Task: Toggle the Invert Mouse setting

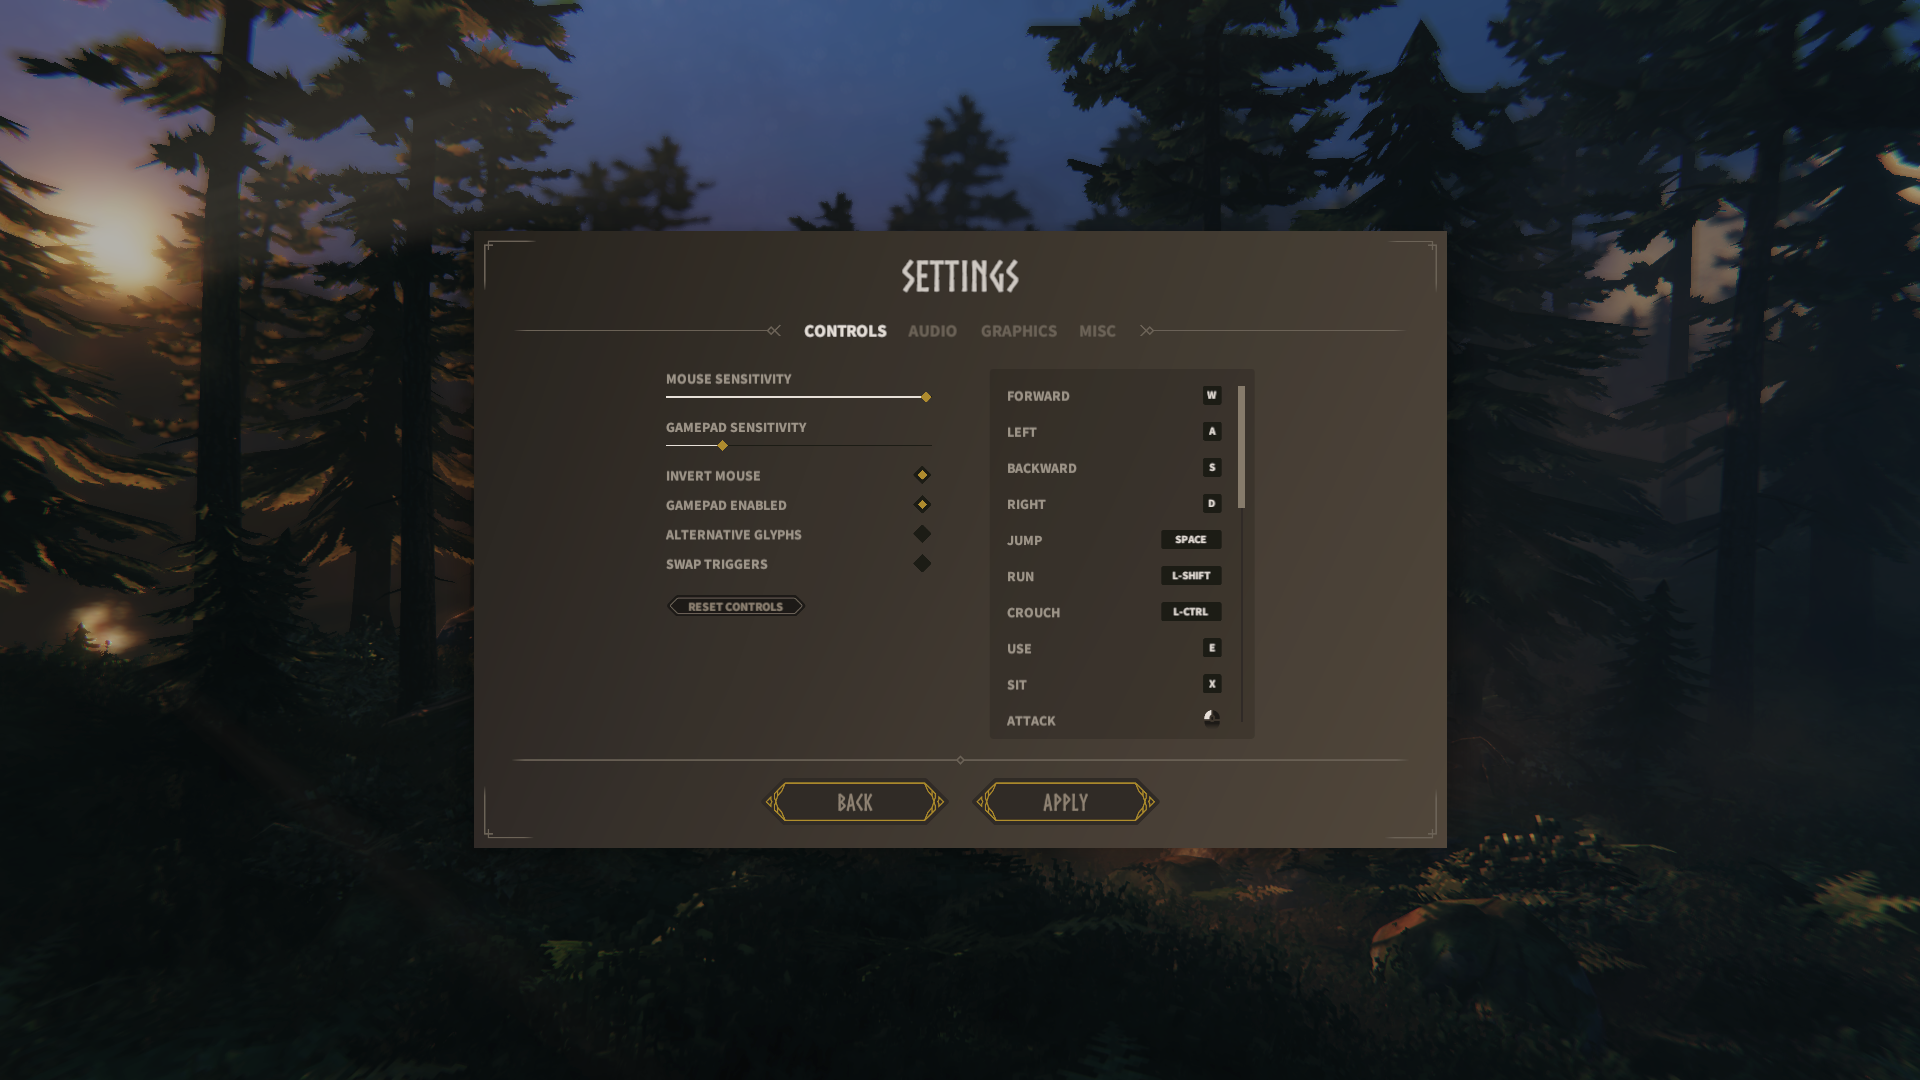Action: [921, 475]
